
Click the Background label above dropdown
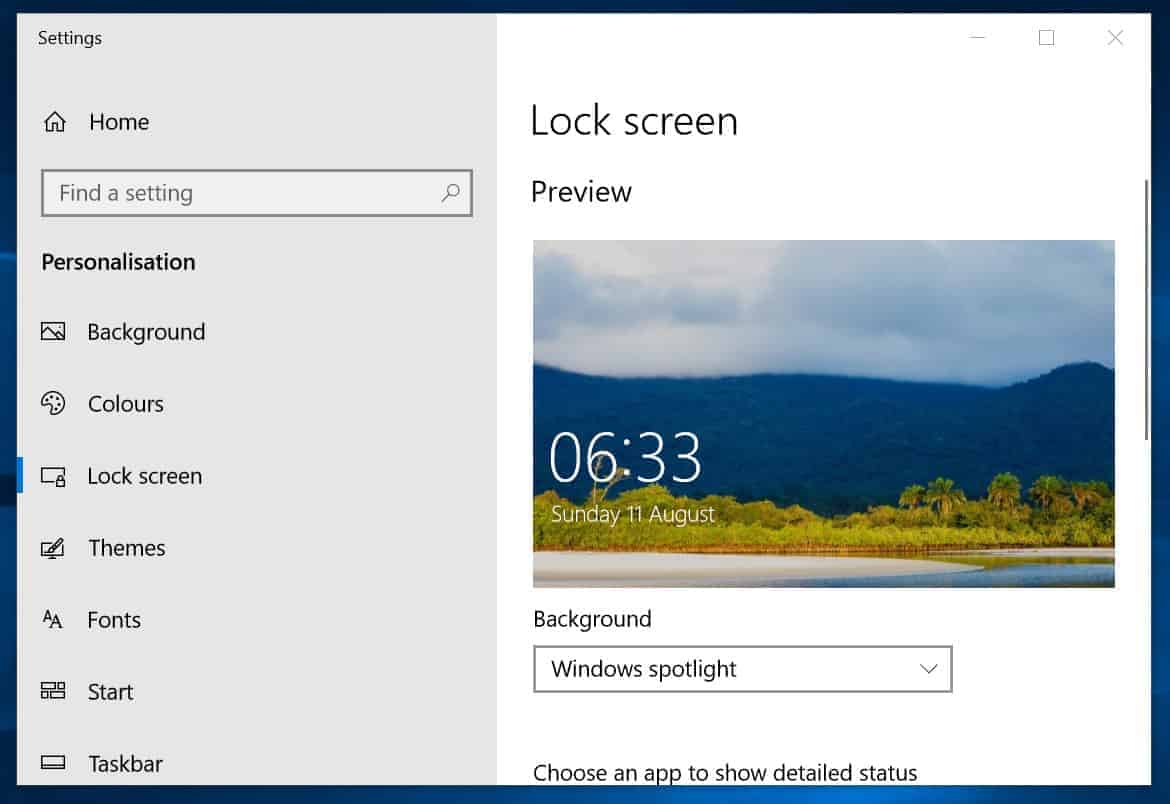coord(592,619)
